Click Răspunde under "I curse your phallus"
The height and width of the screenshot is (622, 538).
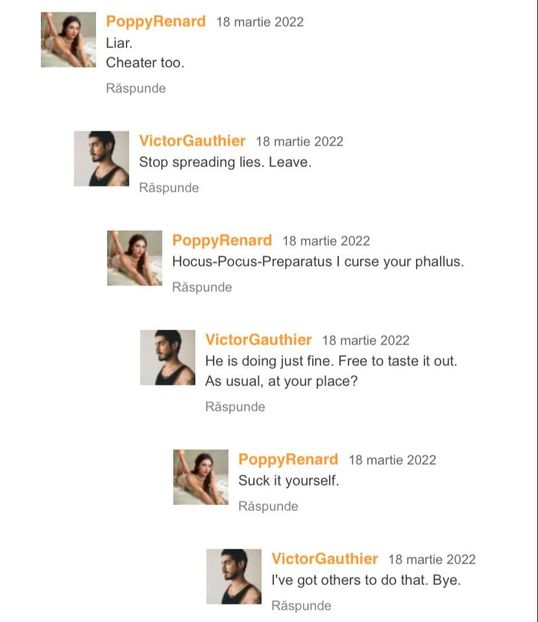coord(202,287)
